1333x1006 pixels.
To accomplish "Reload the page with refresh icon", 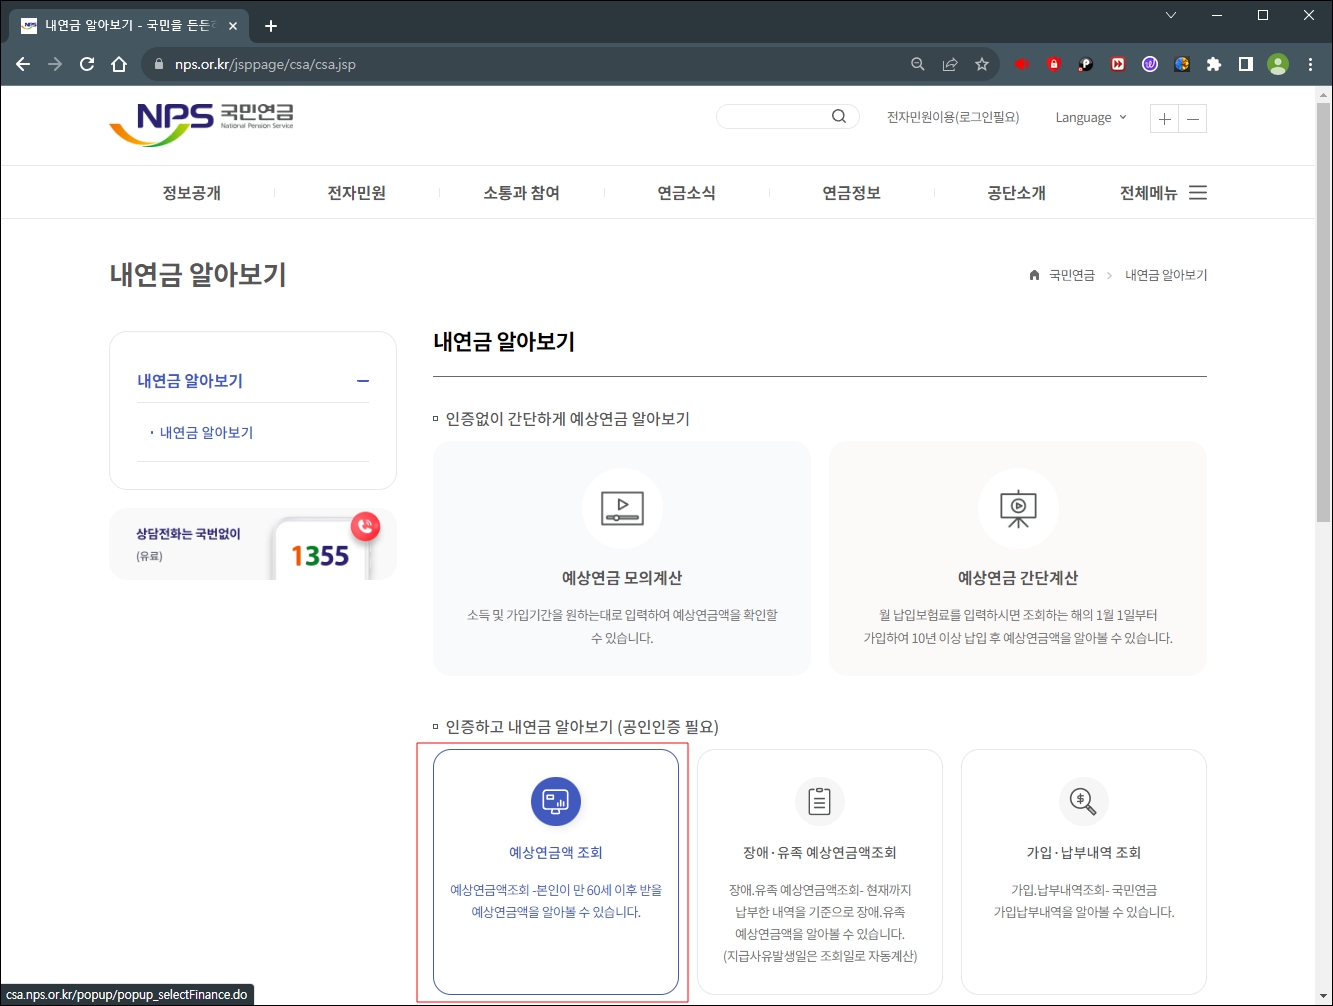I will [87, 64].
